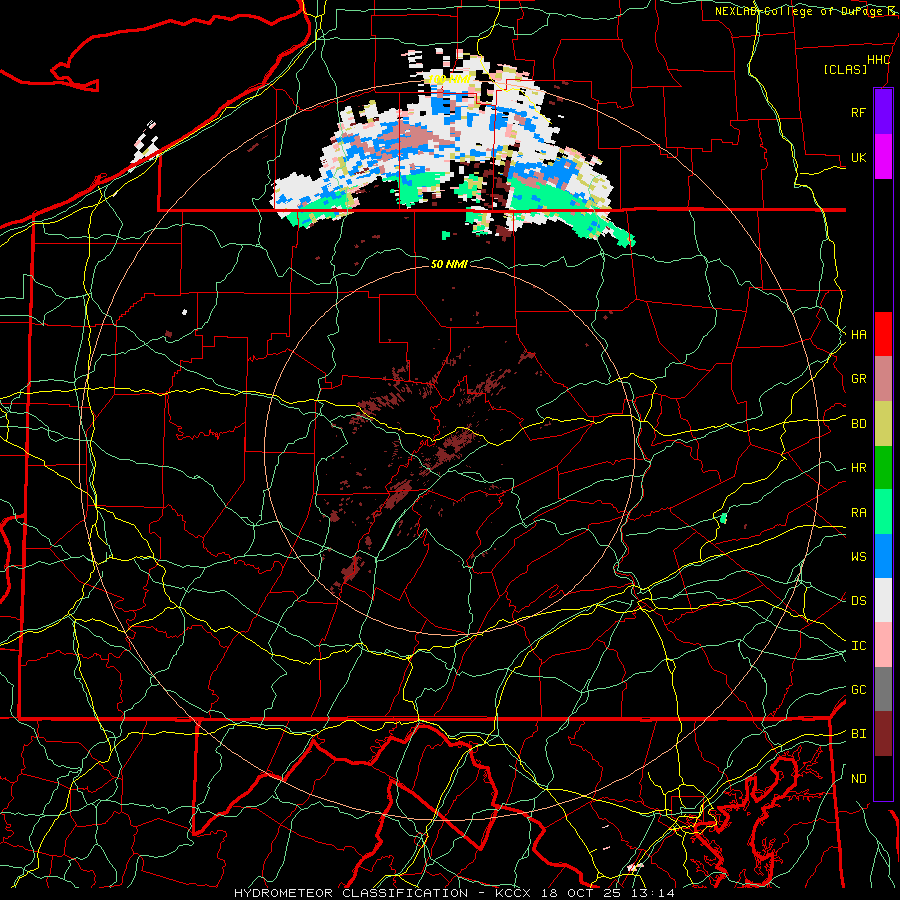Viewport: 900px width, 900px height.
Task: Click the magenta UK color swatch
Action: (883, 157)
